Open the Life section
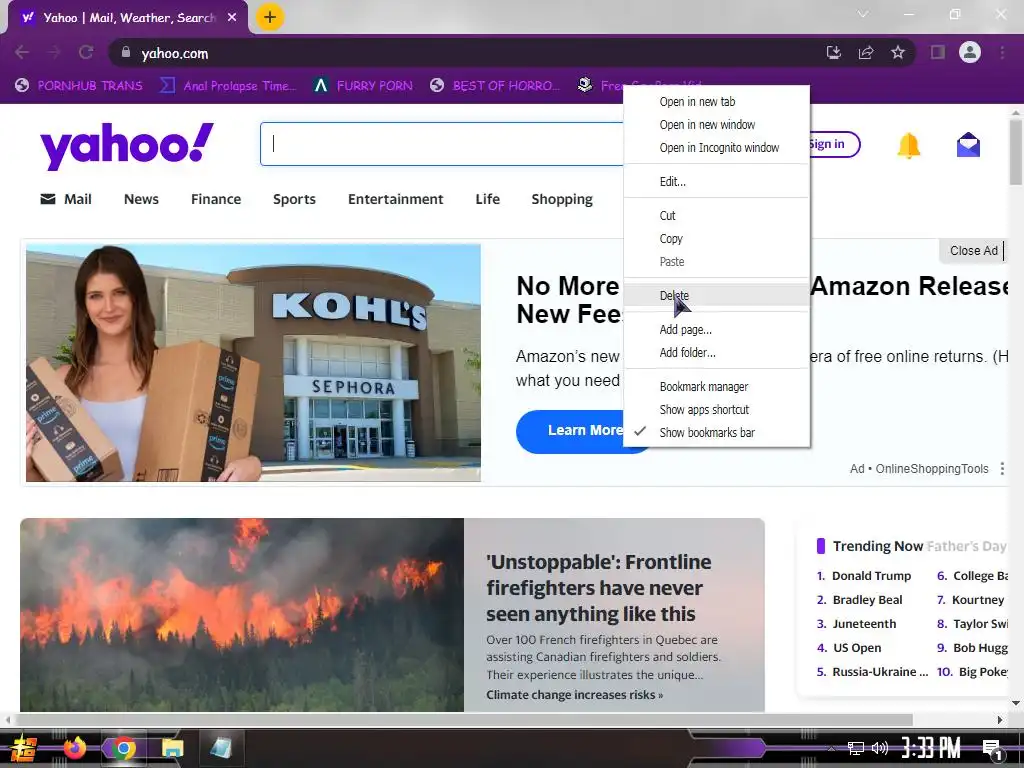The image size is (1024, 768). click(x=487, y=199)
